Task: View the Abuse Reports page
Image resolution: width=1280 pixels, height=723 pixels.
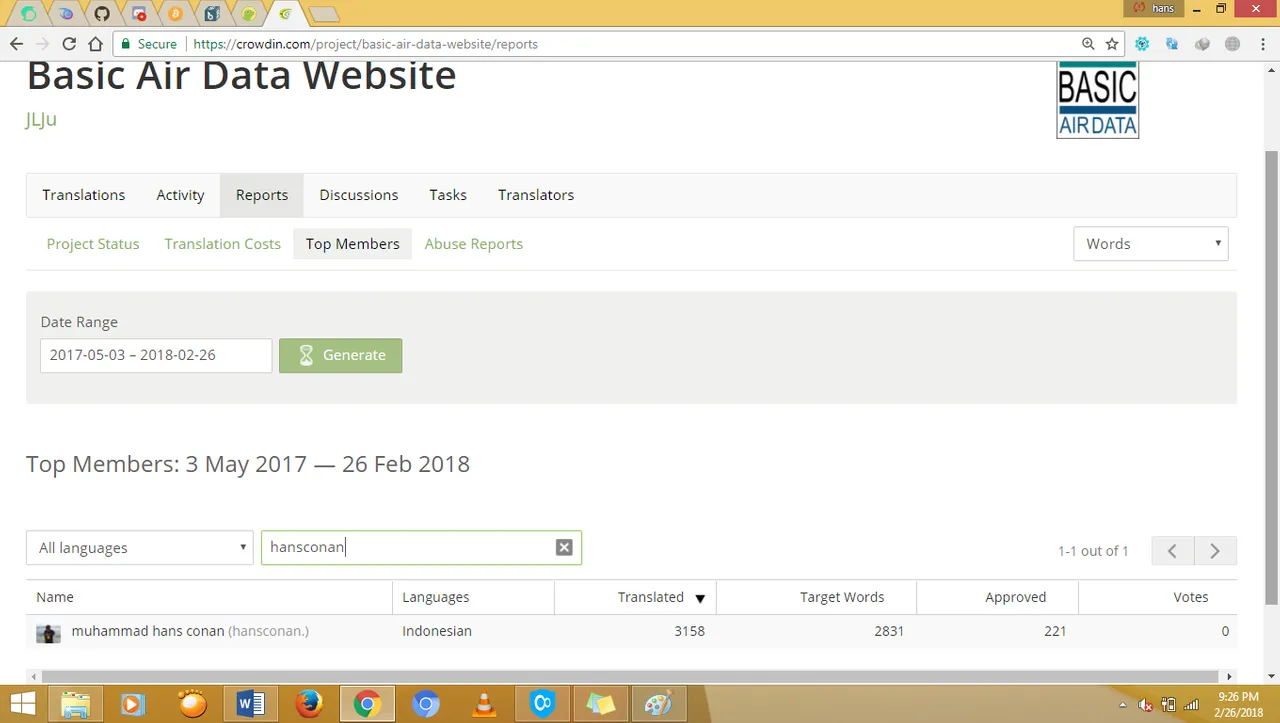Action: tap(474, 244)
